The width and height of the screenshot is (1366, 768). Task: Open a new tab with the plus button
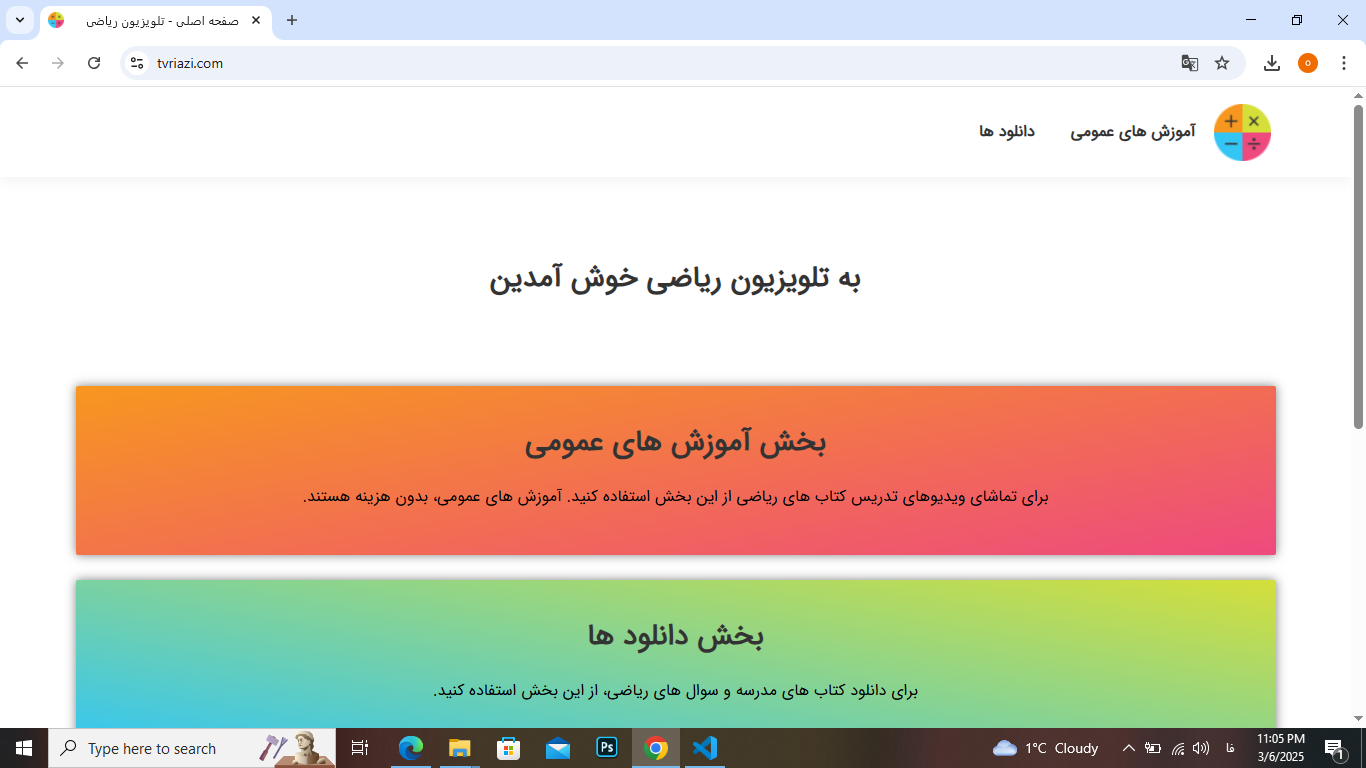[x=292, y=20]
